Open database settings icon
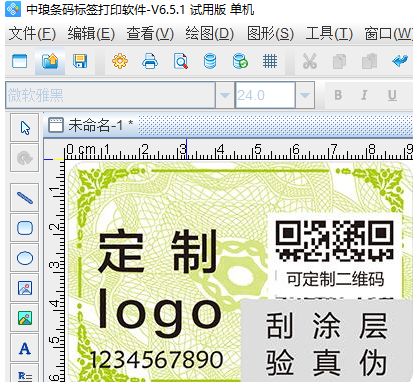417x382 pixels. pyautogui.click(x=210, y=61)
